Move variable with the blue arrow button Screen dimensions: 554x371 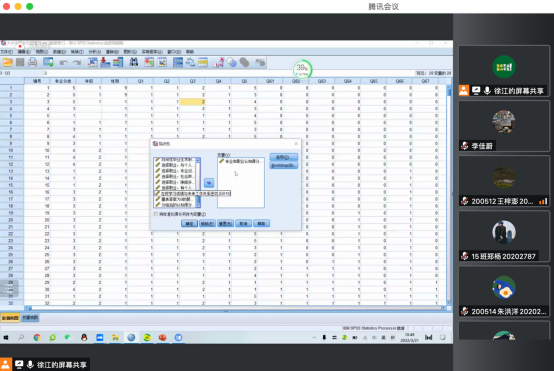(x=209, y=183)
